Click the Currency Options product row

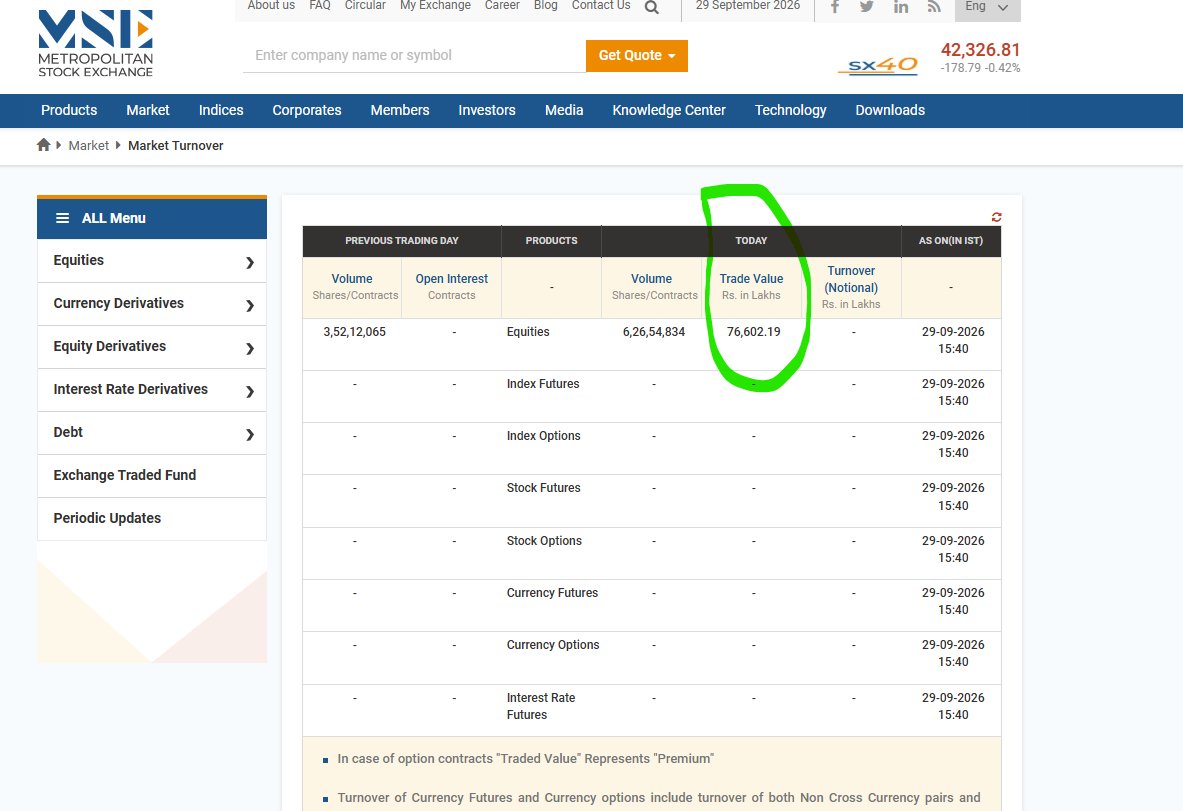pos(652,658)
